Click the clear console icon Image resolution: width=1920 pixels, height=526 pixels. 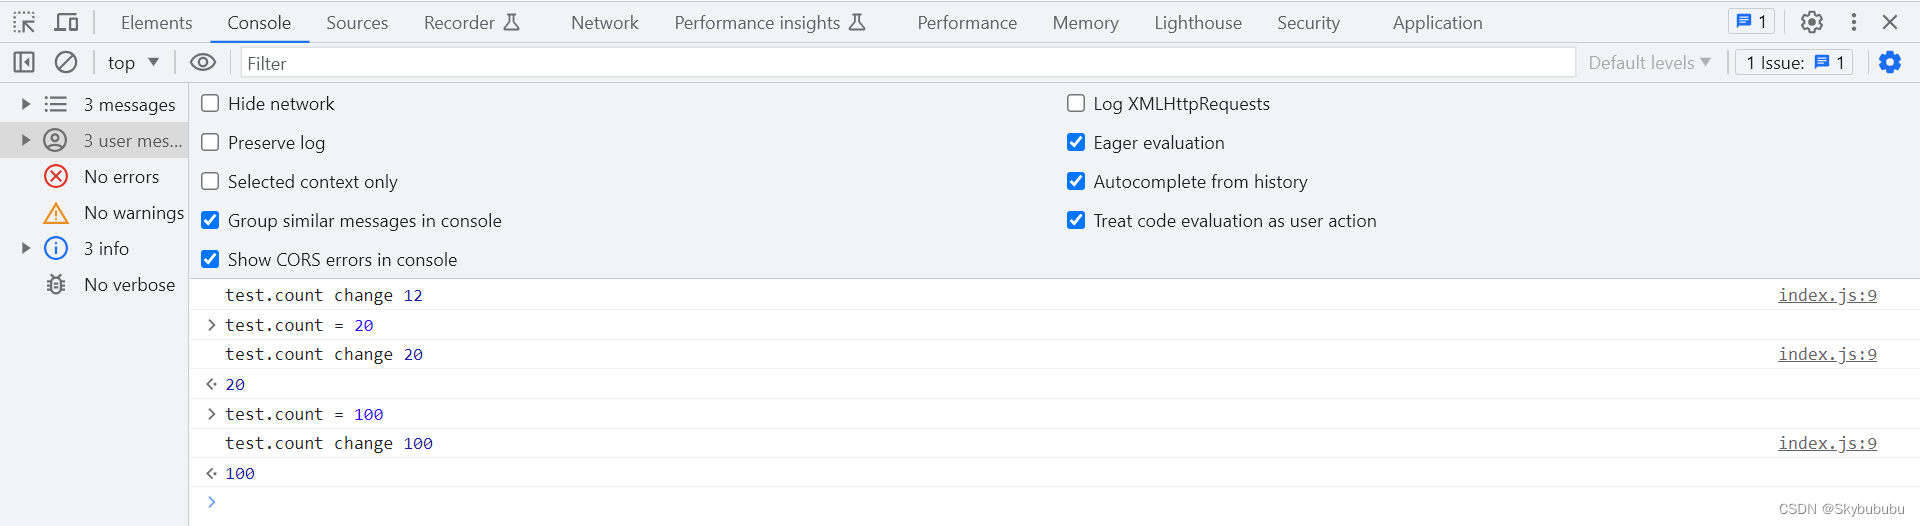click(66, 63)
